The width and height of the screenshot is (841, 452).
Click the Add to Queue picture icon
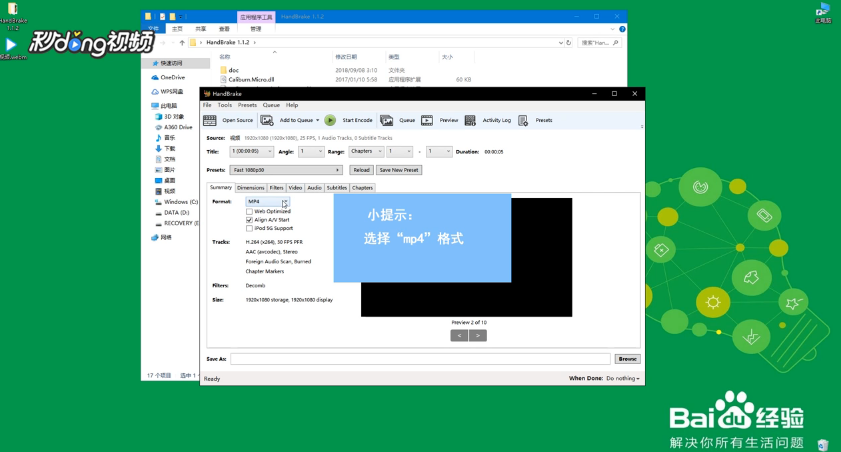coord(267,121)
